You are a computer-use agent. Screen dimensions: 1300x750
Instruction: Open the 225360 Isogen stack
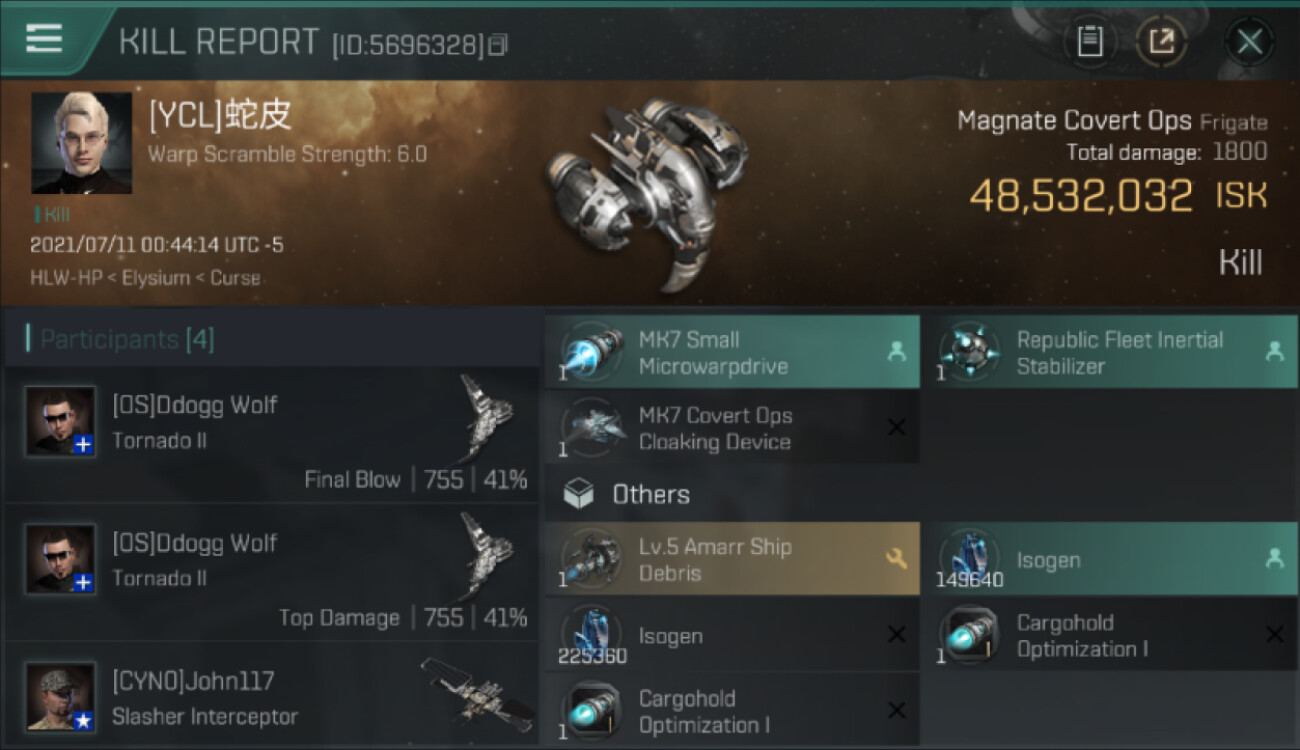(732, 635)
